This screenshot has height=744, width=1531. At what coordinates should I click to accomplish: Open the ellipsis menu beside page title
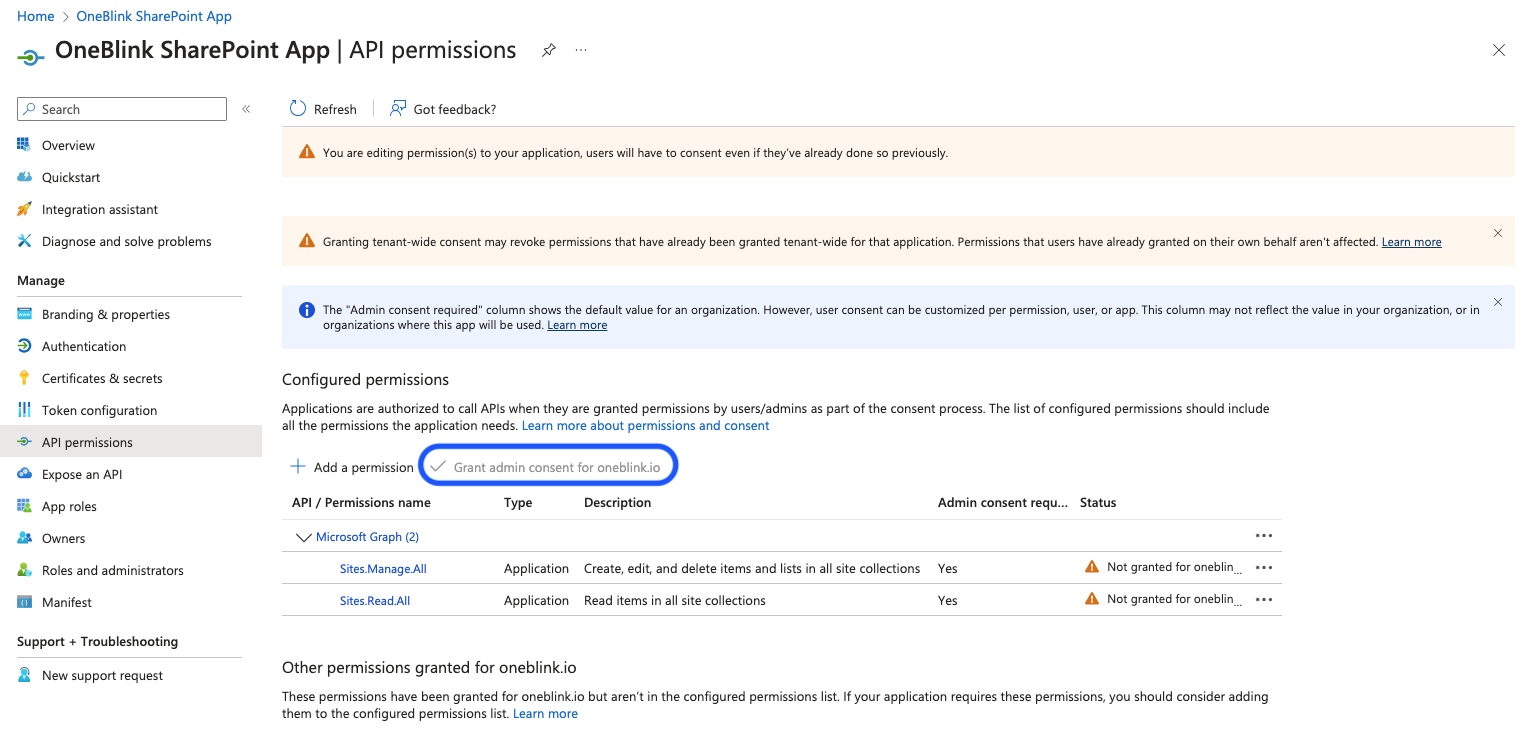(x=581, y=50)
